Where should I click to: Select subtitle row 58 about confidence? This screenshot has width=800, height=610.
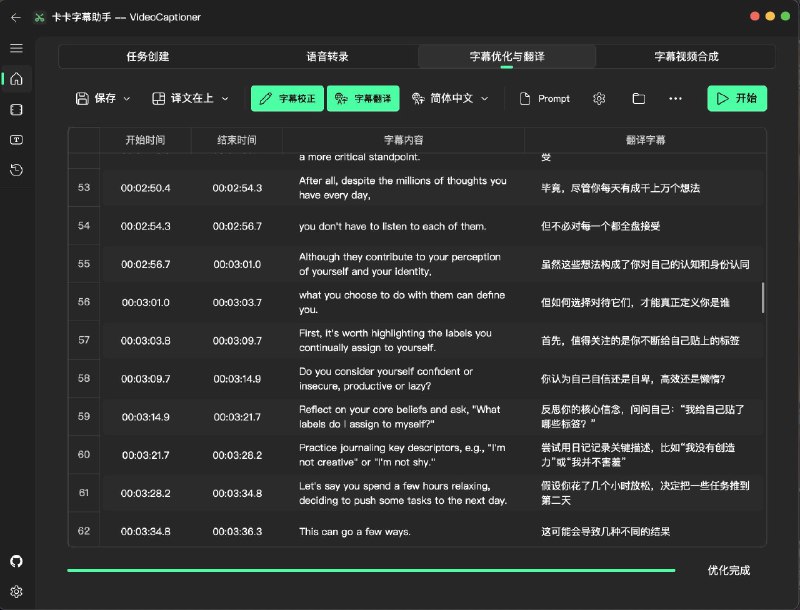400,378
